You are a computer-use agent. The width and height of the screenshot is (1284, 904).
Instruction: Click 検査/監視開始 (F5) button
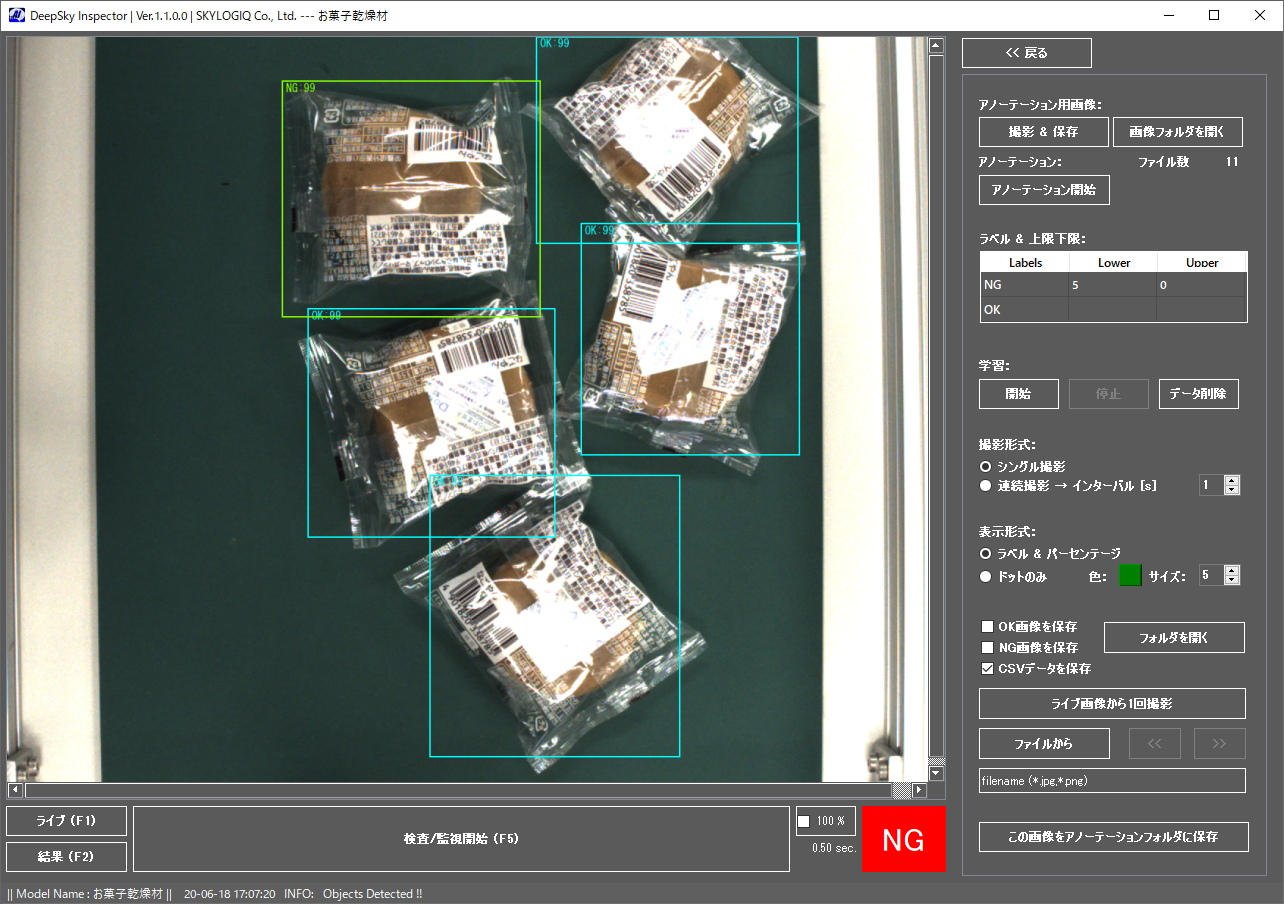click(x=461, y=838)
